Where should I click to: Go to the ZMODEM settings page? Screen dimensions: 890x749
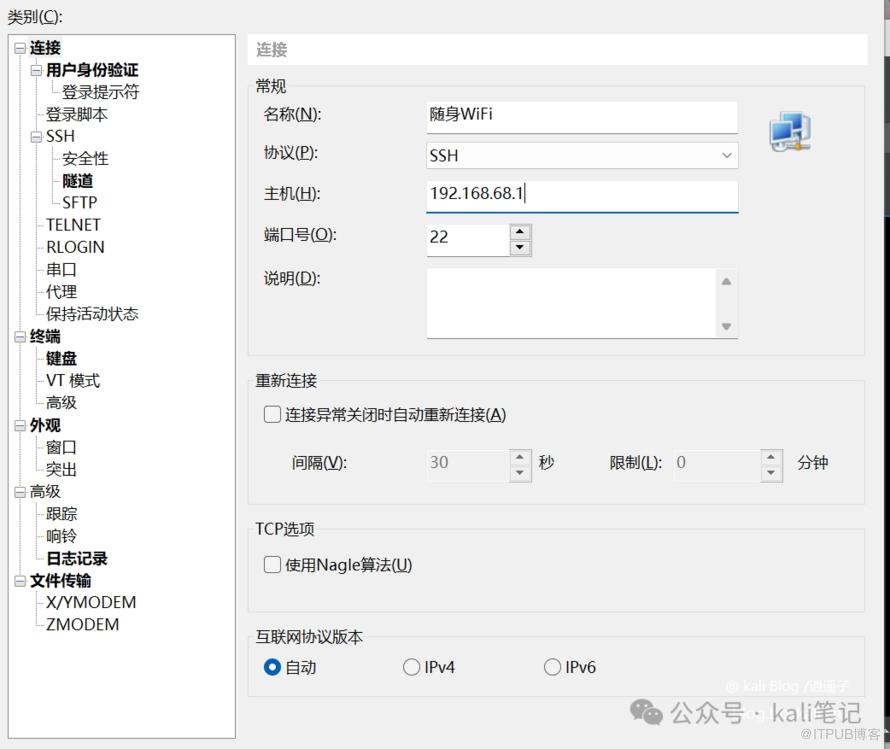click(x=82, y=625)
